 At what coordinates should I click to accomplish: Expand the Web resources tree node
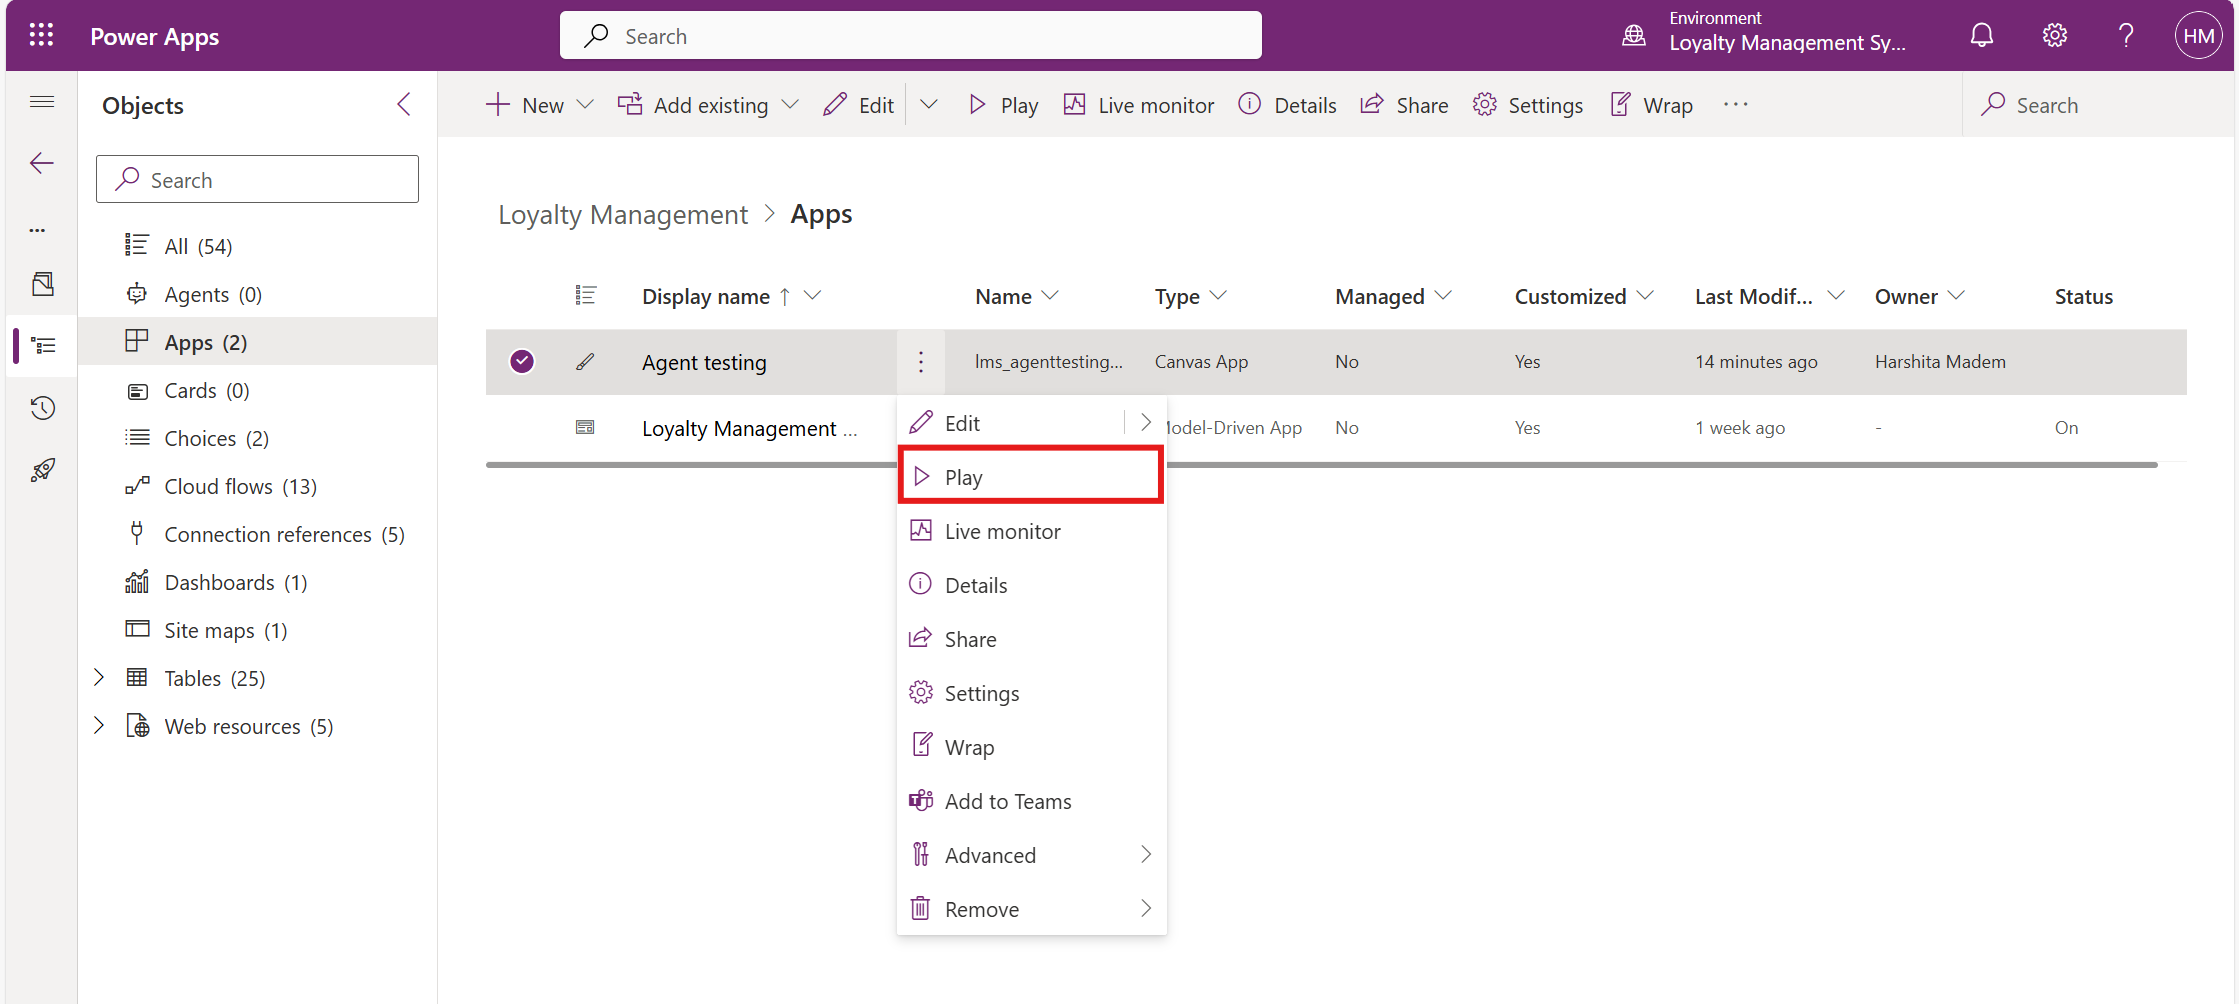point(99,726)
